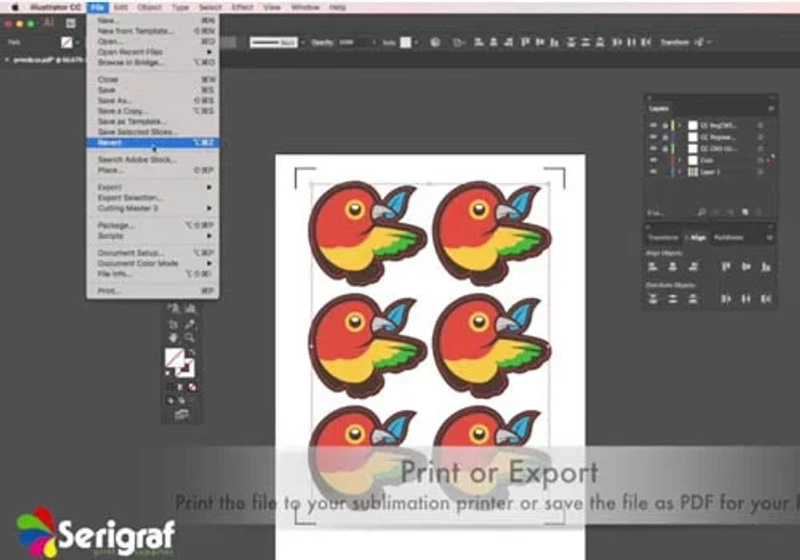Viewport: 800px width, 560px height.
Task: Select the Zoom tool
Action: pos(190,338)
